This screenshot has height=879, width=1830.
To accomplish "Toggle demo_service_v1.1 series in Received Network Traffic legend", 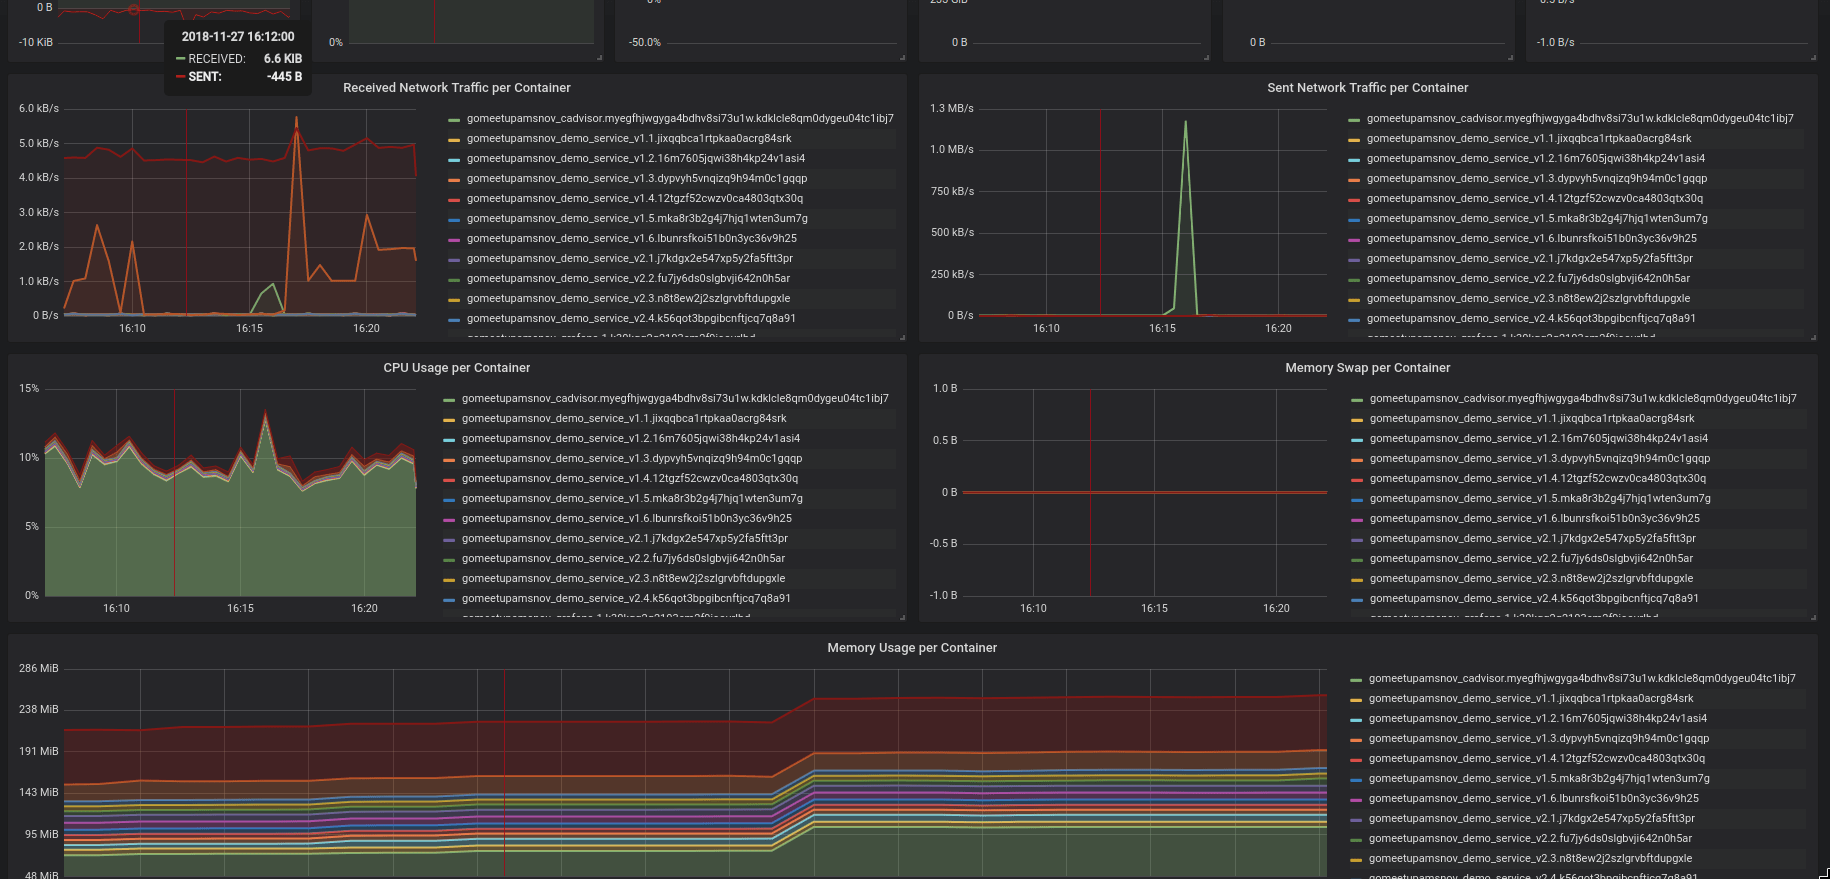I will (629, 138).
